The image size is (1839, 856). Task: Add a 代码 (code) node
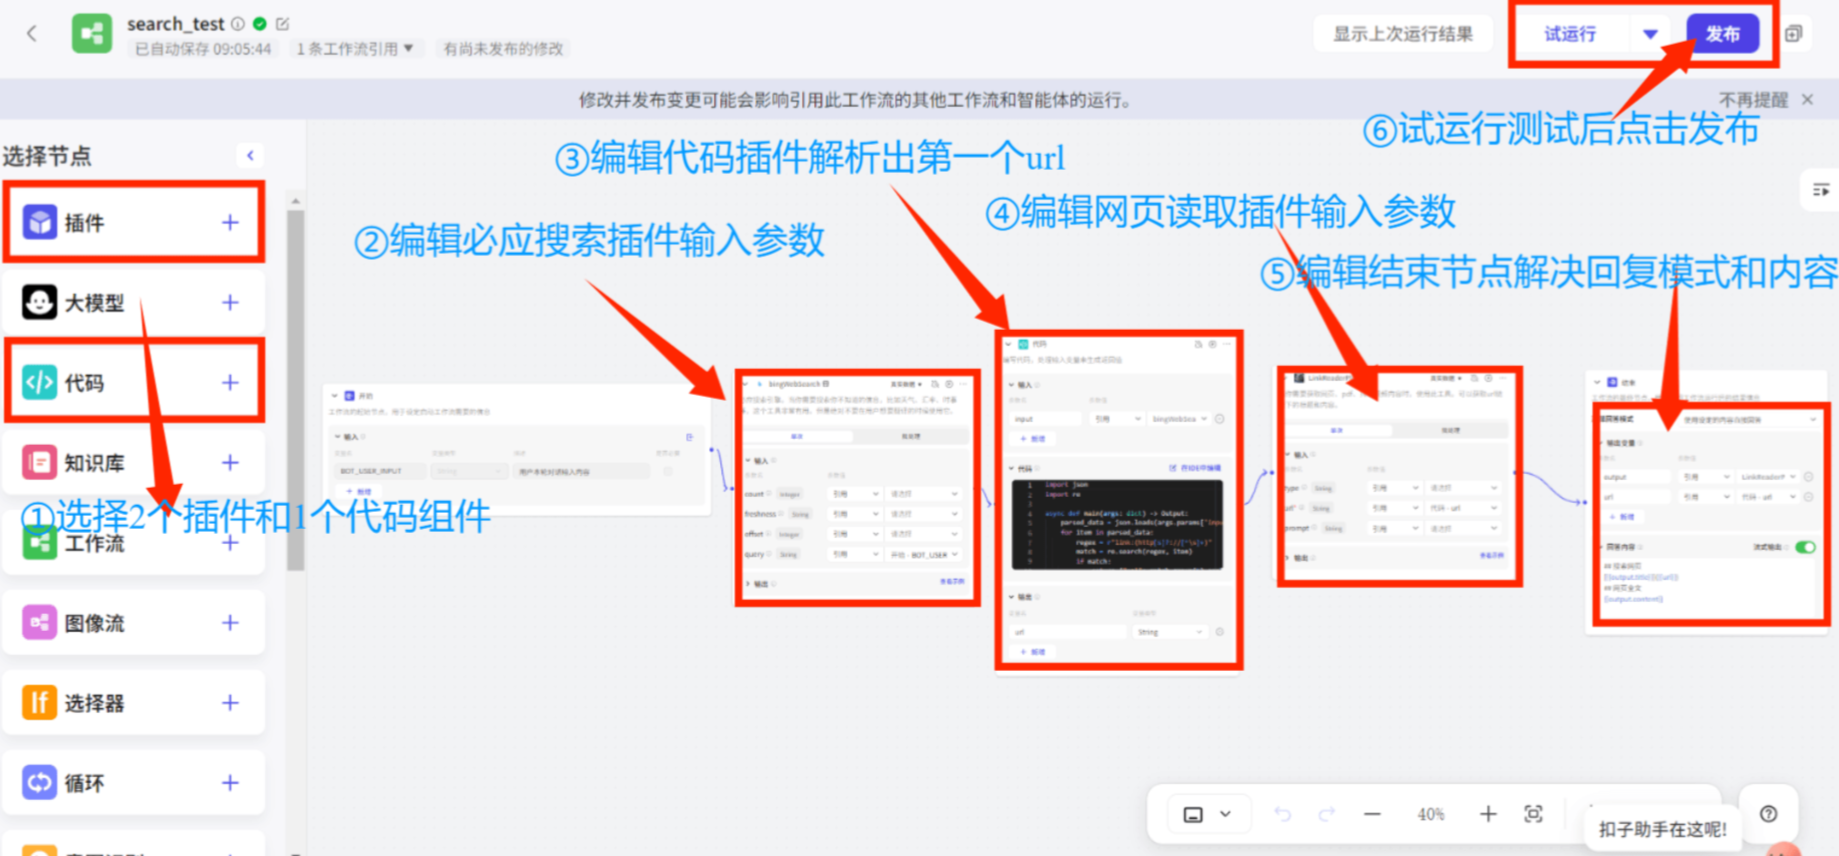230,382
